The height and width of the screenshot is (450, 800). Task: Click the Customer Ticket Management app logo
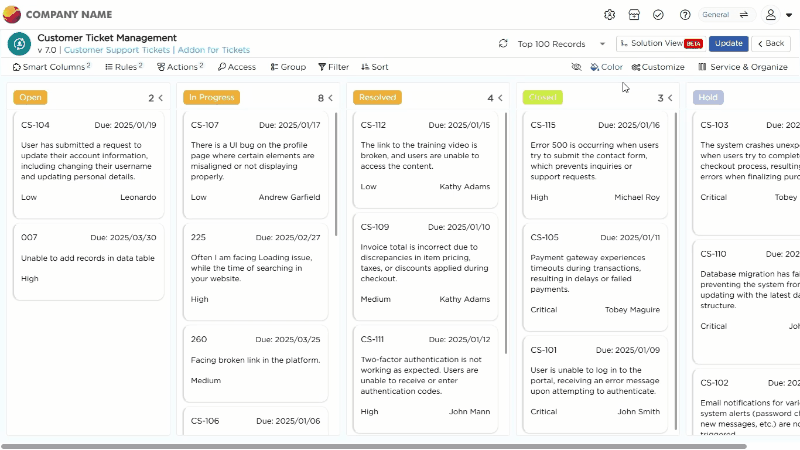click(19, 44)
